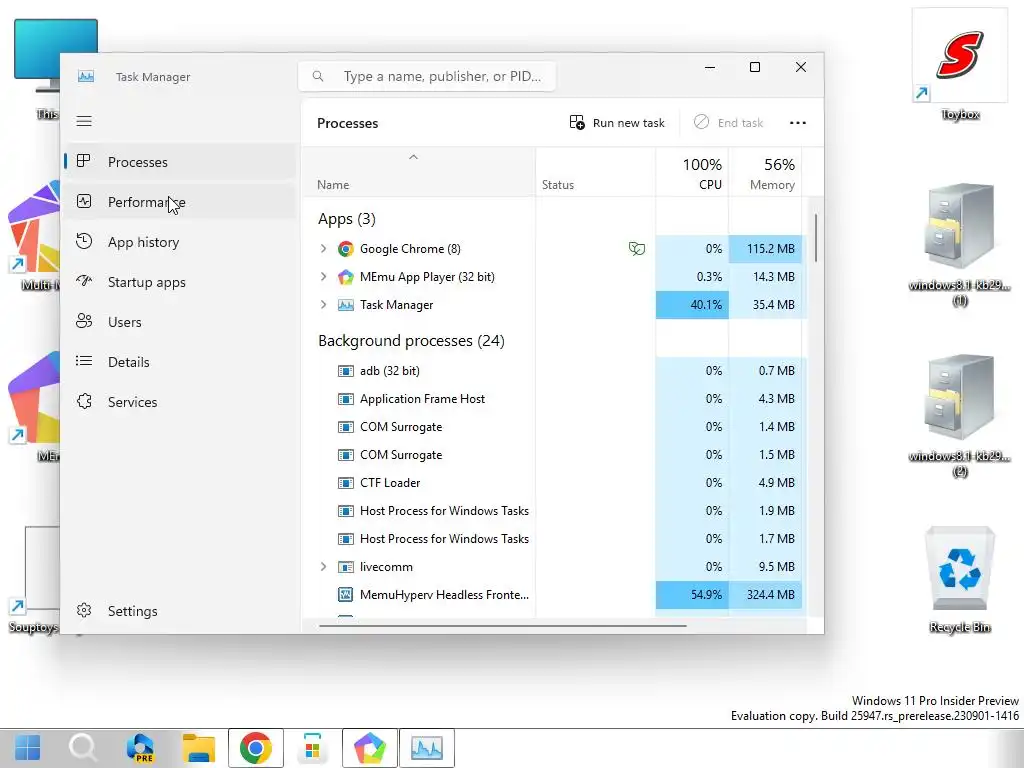Click the MemuHyperv Headless Frontend process icon
This screenshot has height=768, width=1024.
(345, 595)
